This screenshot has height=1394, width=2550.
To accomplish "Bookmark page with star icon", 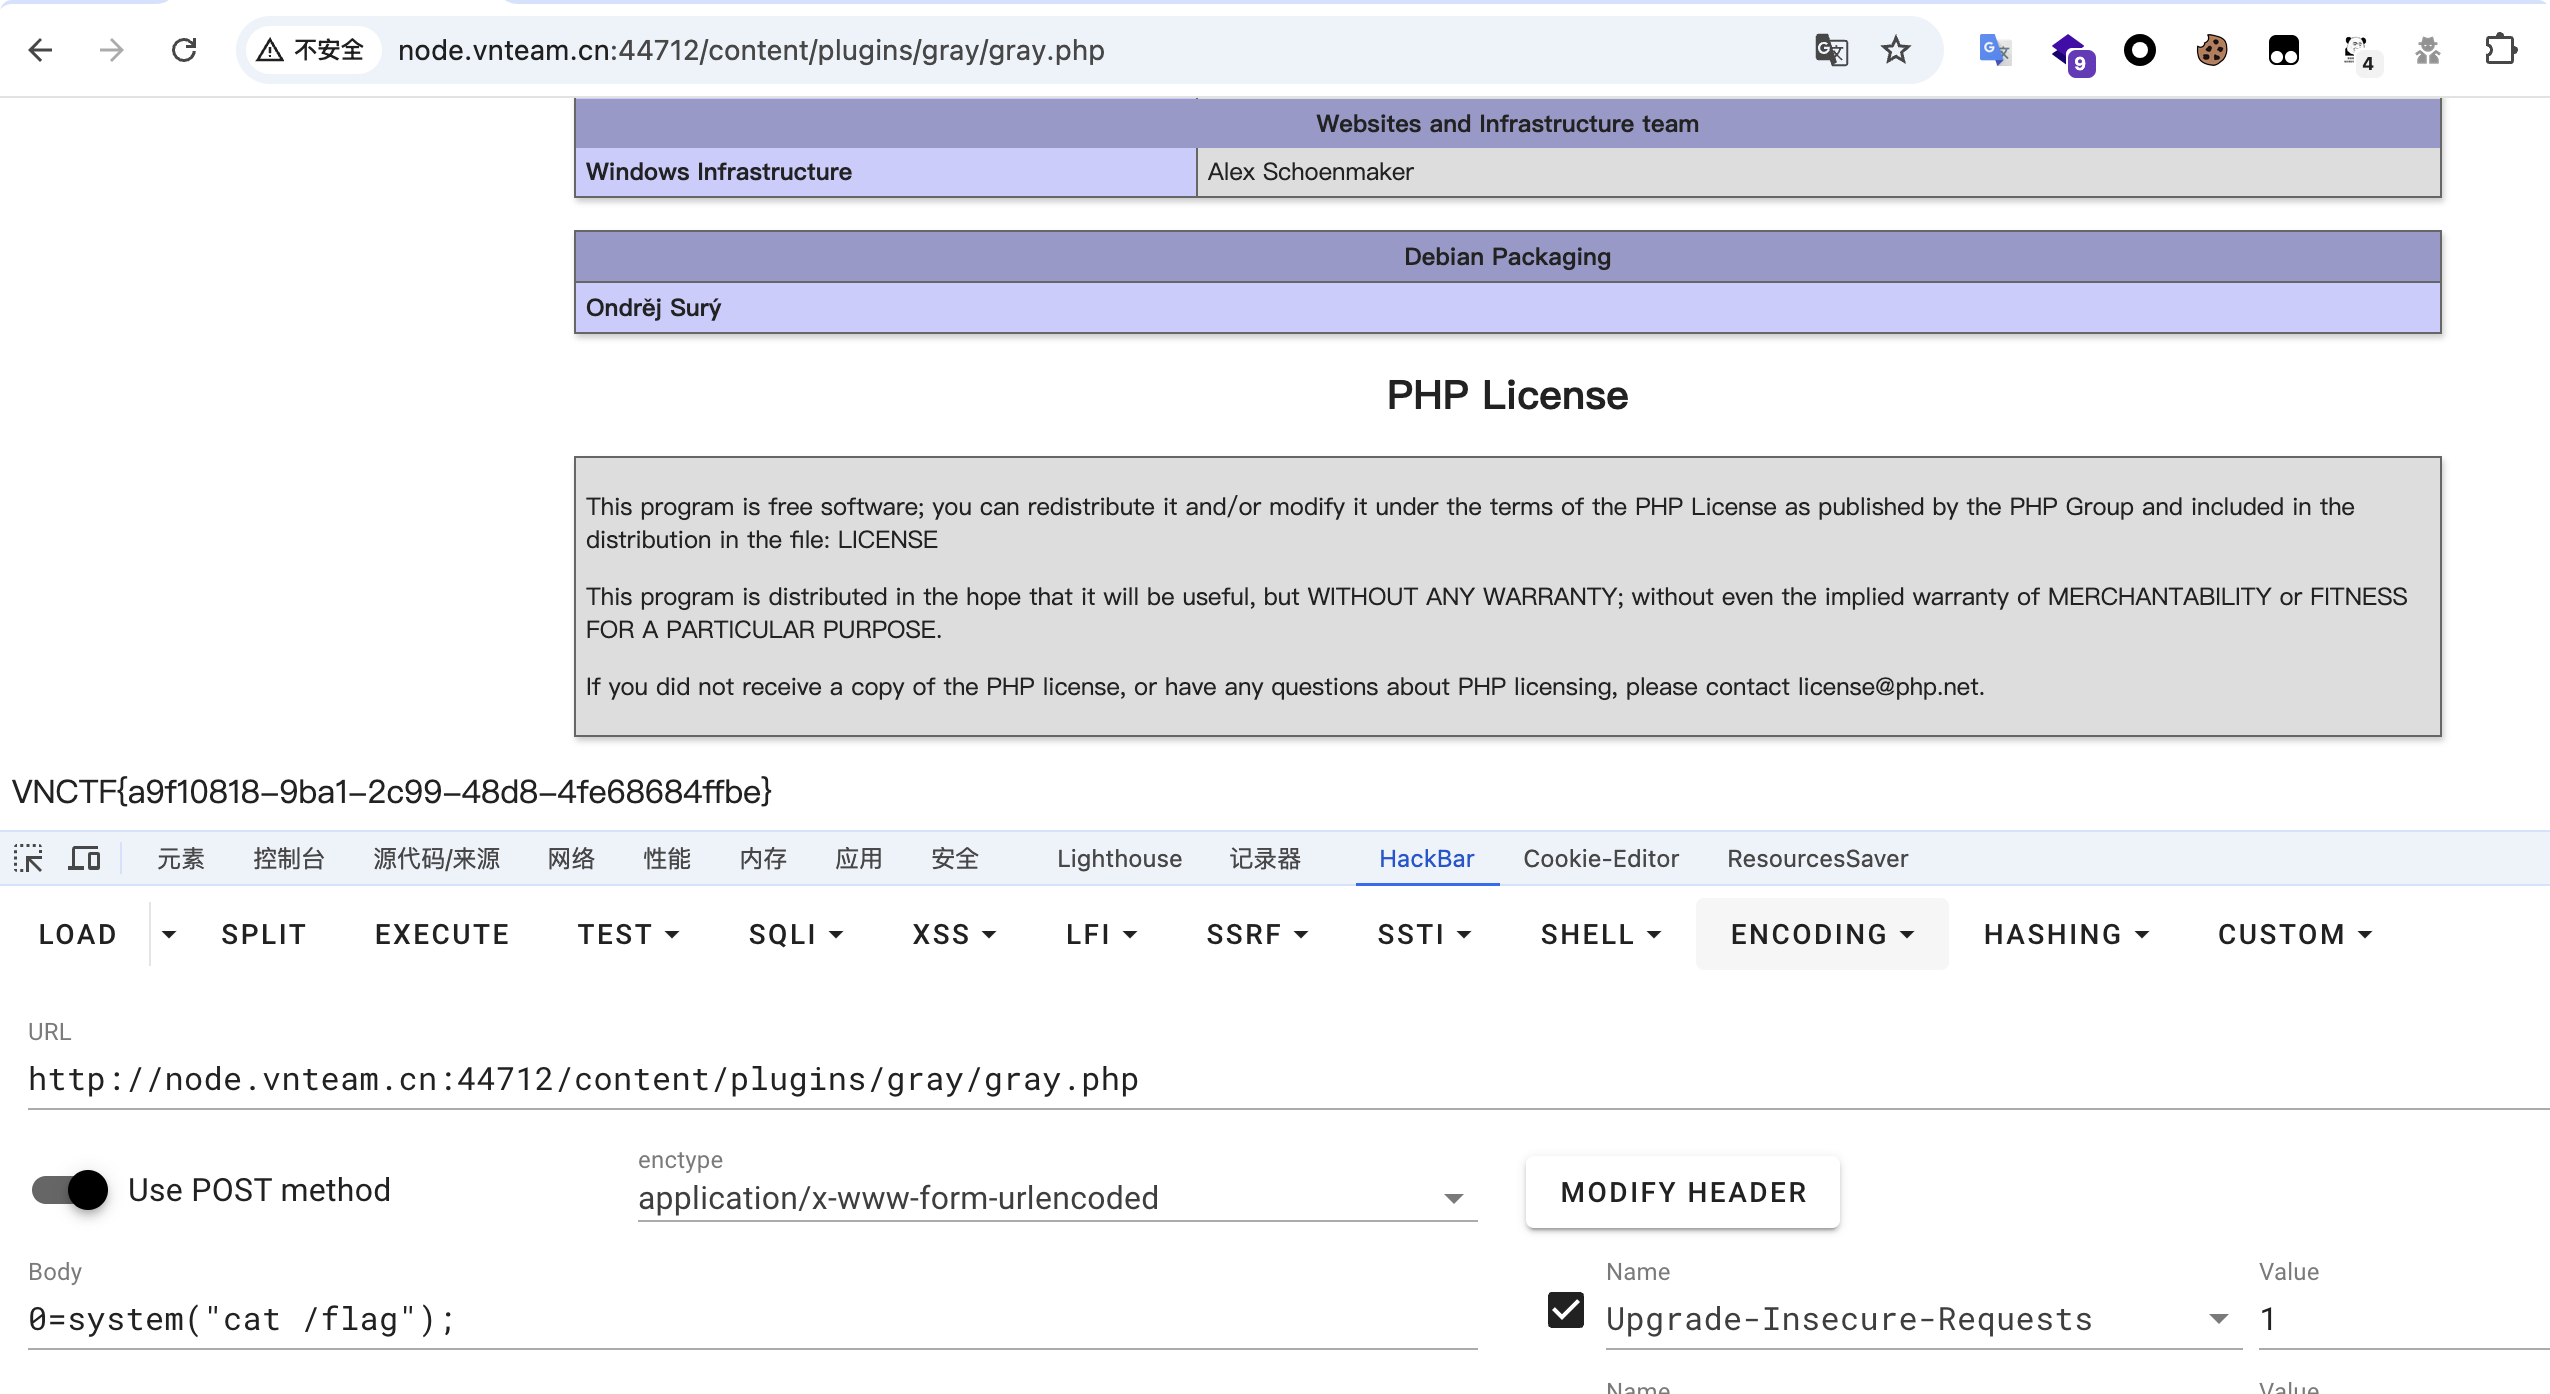I will click(x=1895, y=50).
